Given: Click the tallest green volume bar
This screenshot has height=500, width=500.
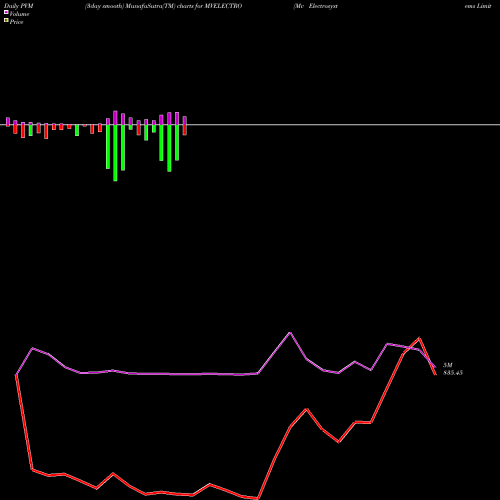Looking at the screenshot, I should (115, 153).
